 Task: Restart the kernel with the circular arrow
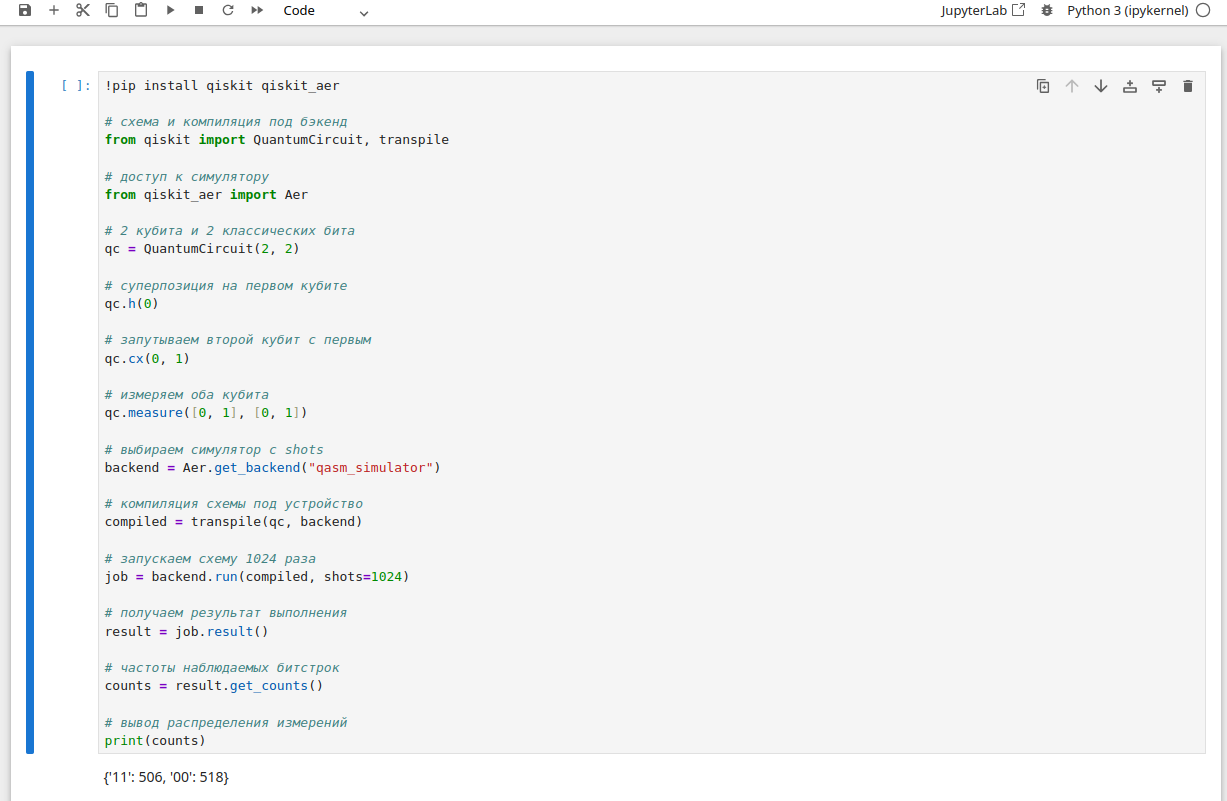click(228, 10)
